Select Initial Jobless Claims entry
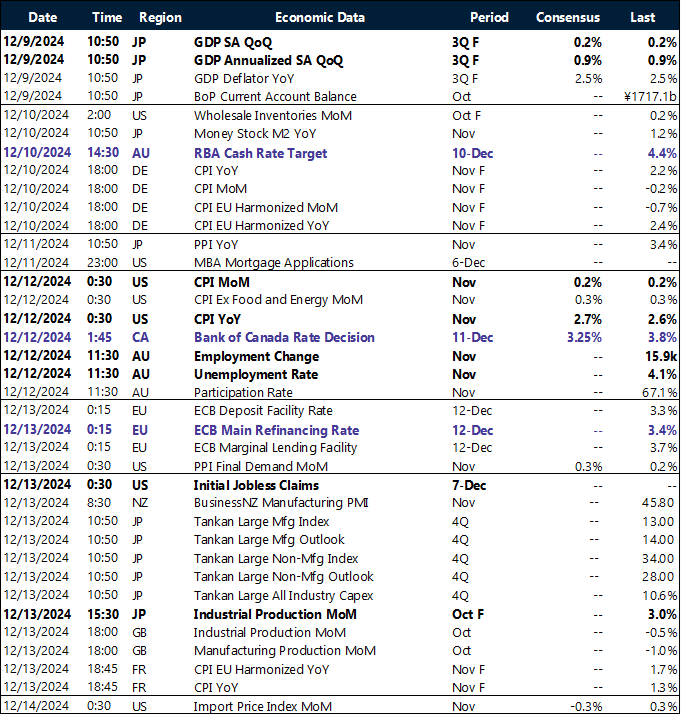Viewport: 681px width, 715px height. click(256, 485)
